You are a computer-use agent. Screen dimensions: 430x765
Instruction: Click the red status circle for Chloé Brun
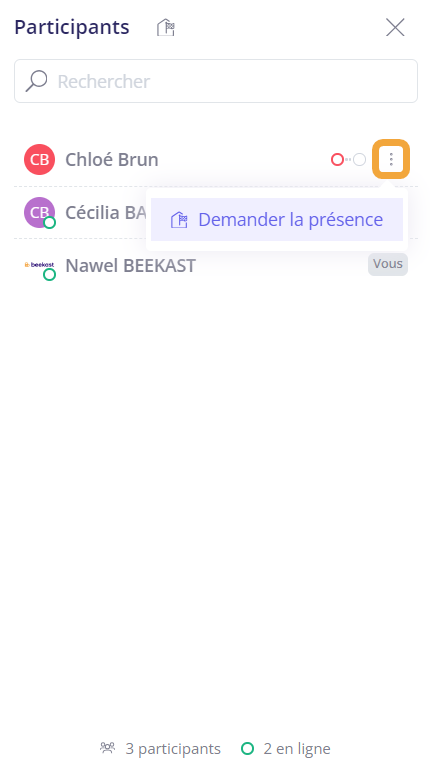(x=337, y=160)
